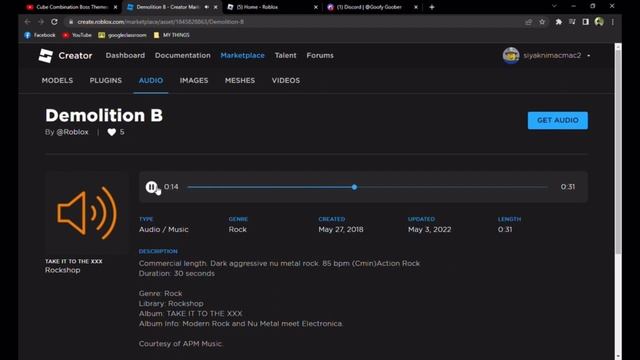Bookmark this page with star icon
640x360 pixels.
(x=542, y=22)
